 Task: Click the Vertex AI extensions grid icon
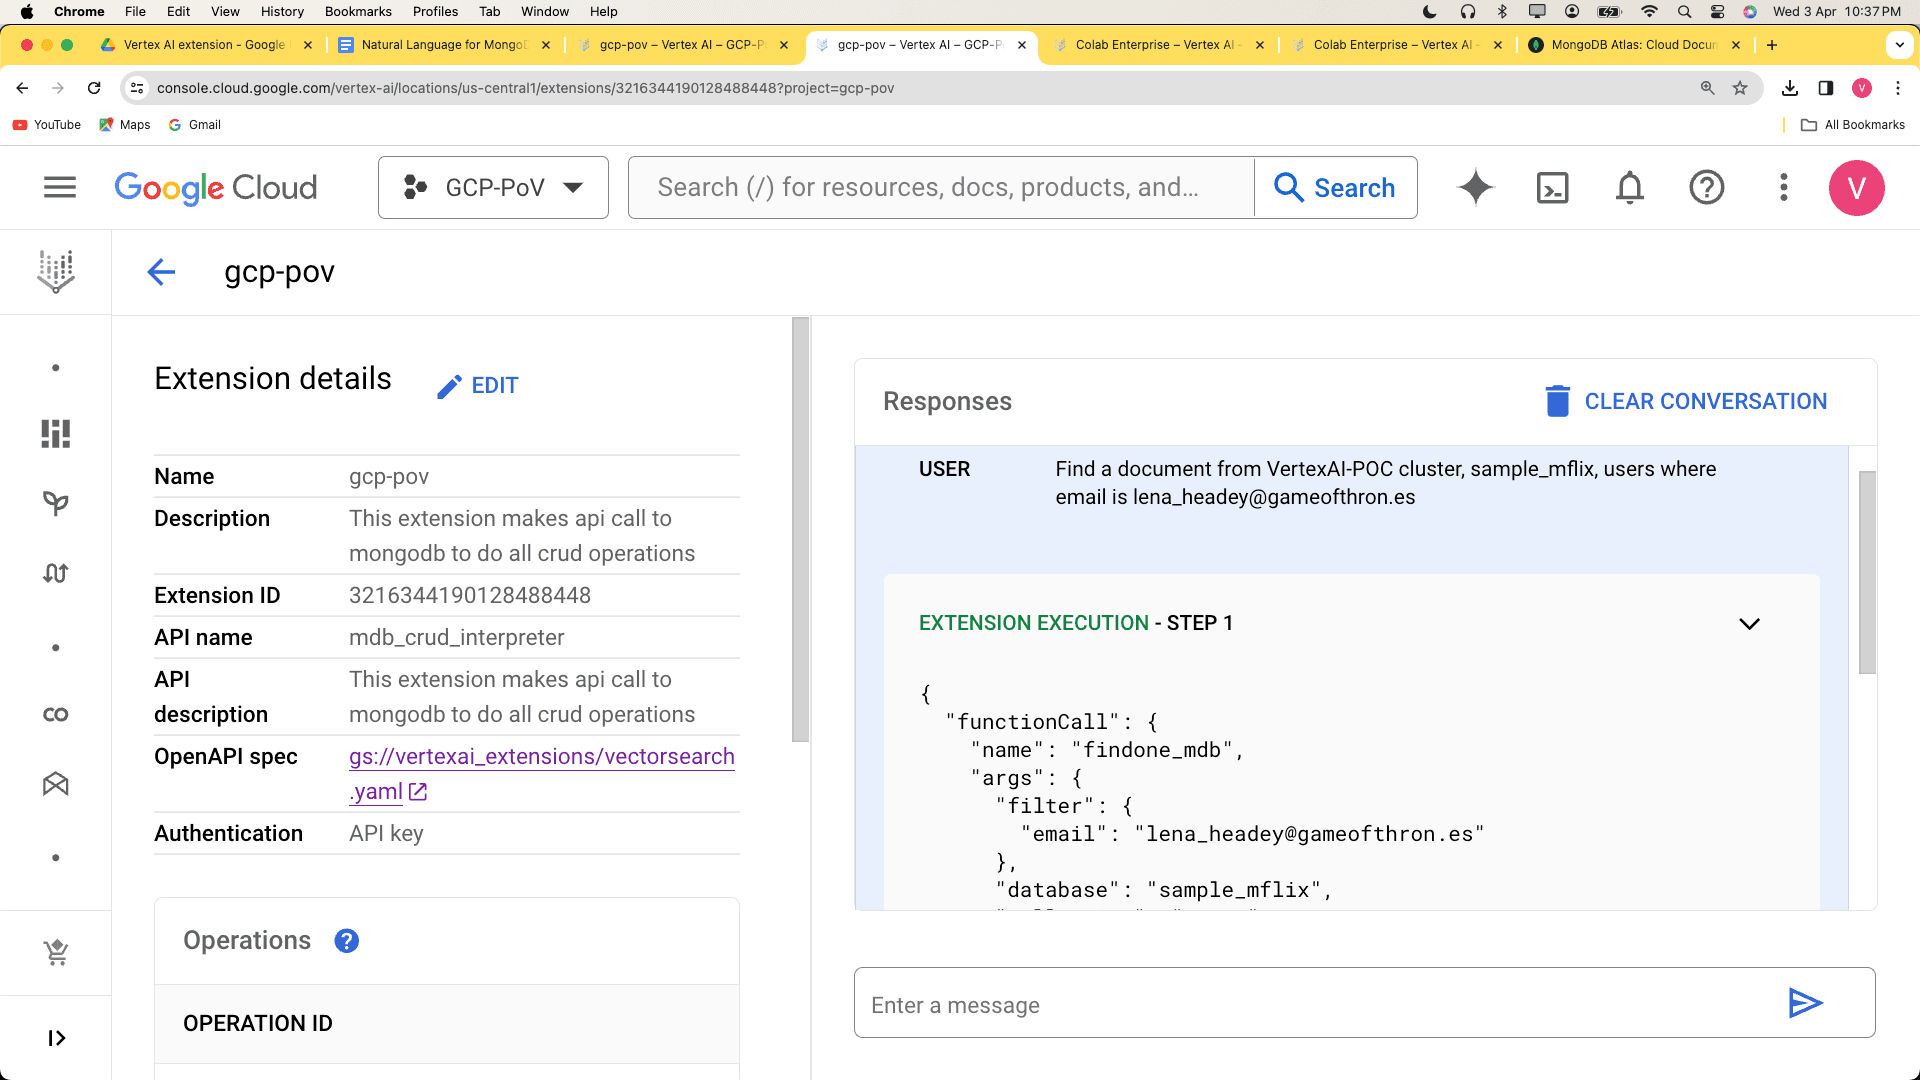[55, 434]
